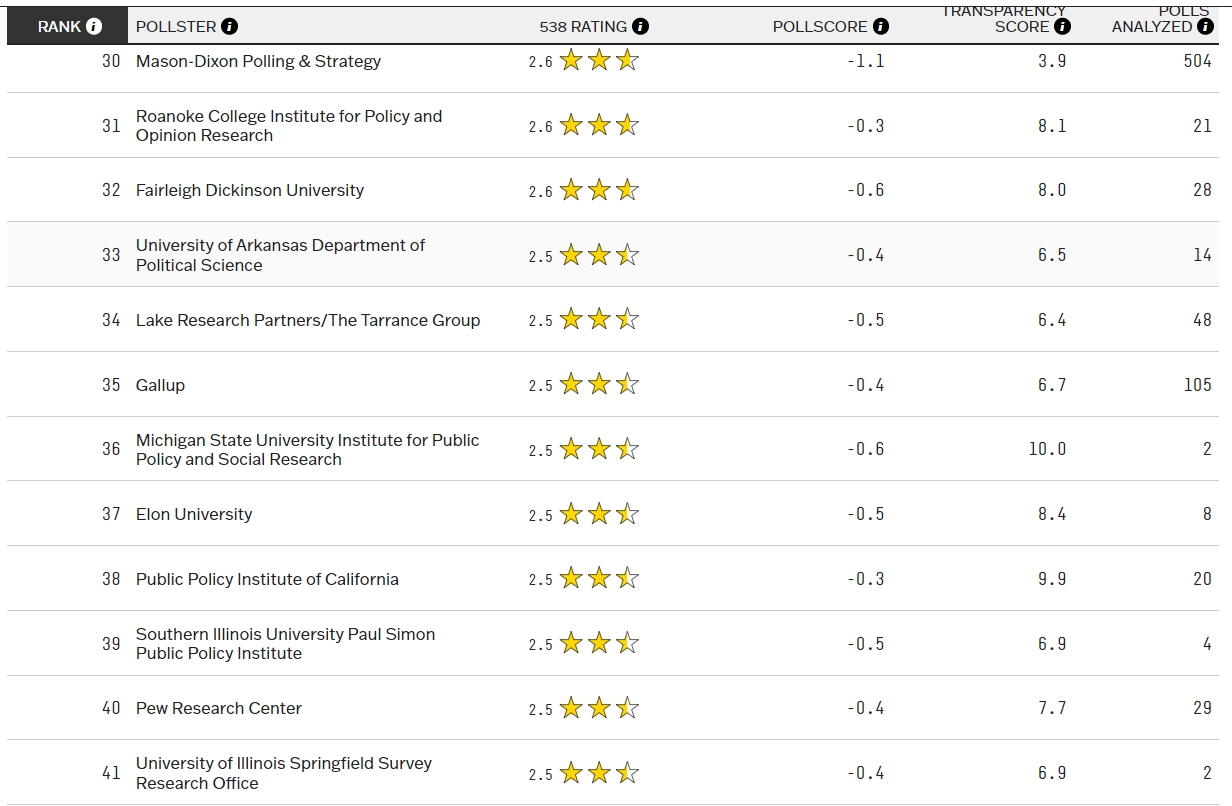Screen dimensions: 1232x806
Task: Open the 538 RATING info icon
Action: pyautogui.click(x=640, y=27)
